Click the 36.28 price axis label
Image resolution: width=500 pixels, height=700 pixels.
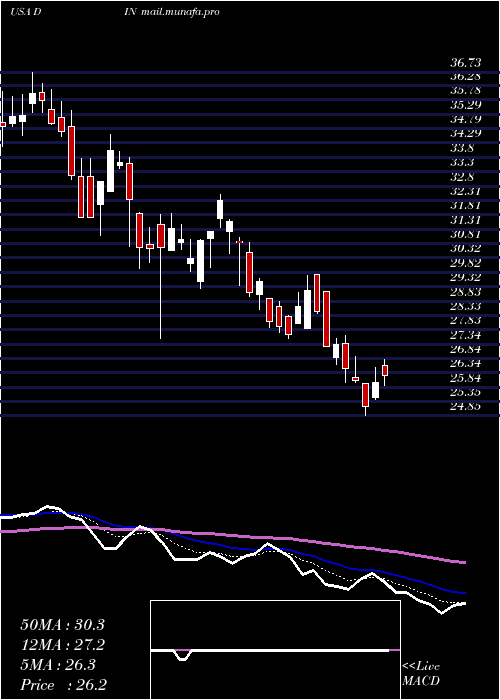[465, 76]
